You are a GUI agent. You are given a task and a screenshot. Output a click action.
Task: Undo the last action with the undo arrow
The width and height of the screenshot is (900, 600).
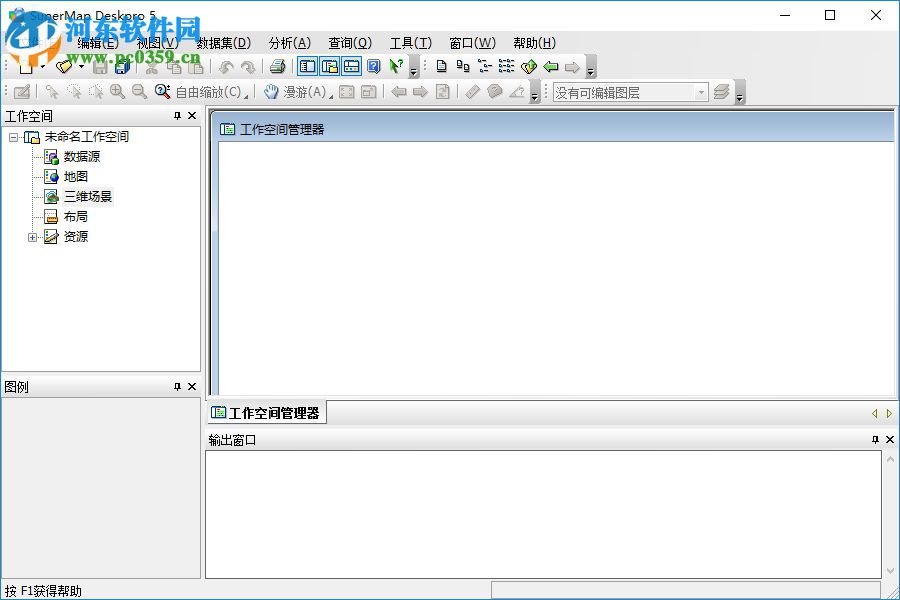click(227, 67)
